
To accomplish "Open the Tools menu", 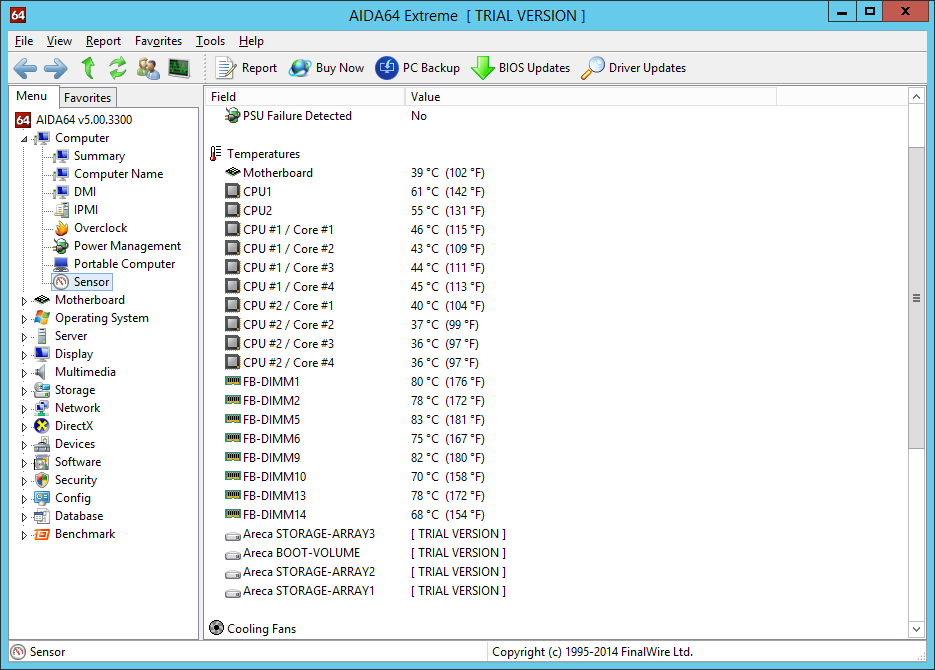I will pos(210,41).
